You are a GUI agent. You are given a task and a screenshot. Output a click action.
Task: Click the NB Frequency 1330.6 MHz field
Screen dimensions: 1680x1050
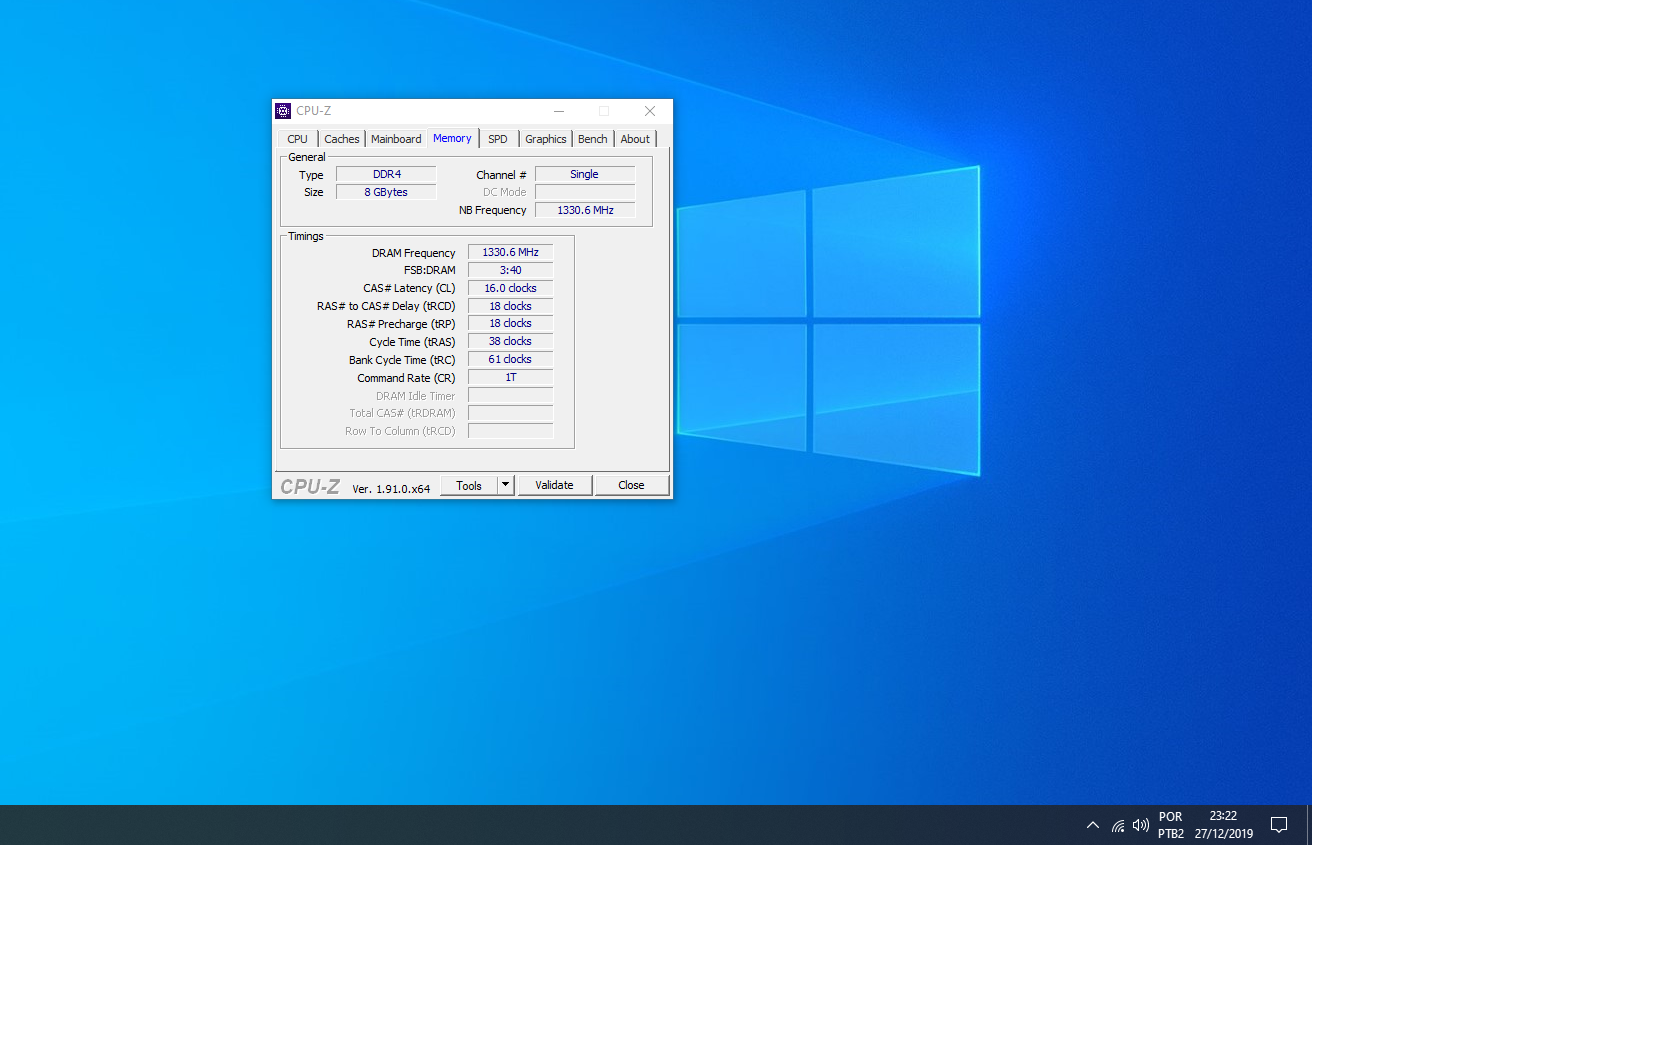[585, 210]
